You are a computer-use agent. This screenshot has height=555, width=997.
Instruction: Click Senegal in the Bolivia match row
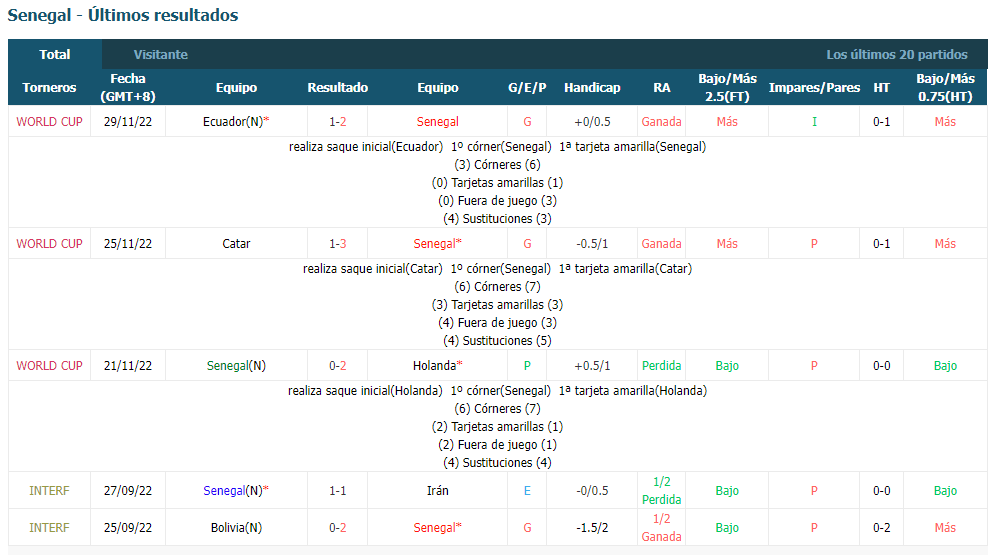(434, 528)
